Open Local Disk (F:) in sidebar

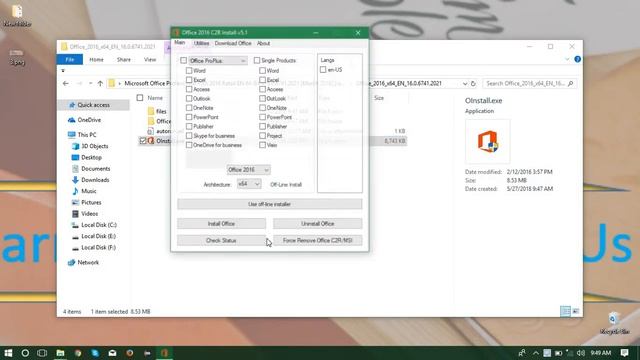pos(98,247)
